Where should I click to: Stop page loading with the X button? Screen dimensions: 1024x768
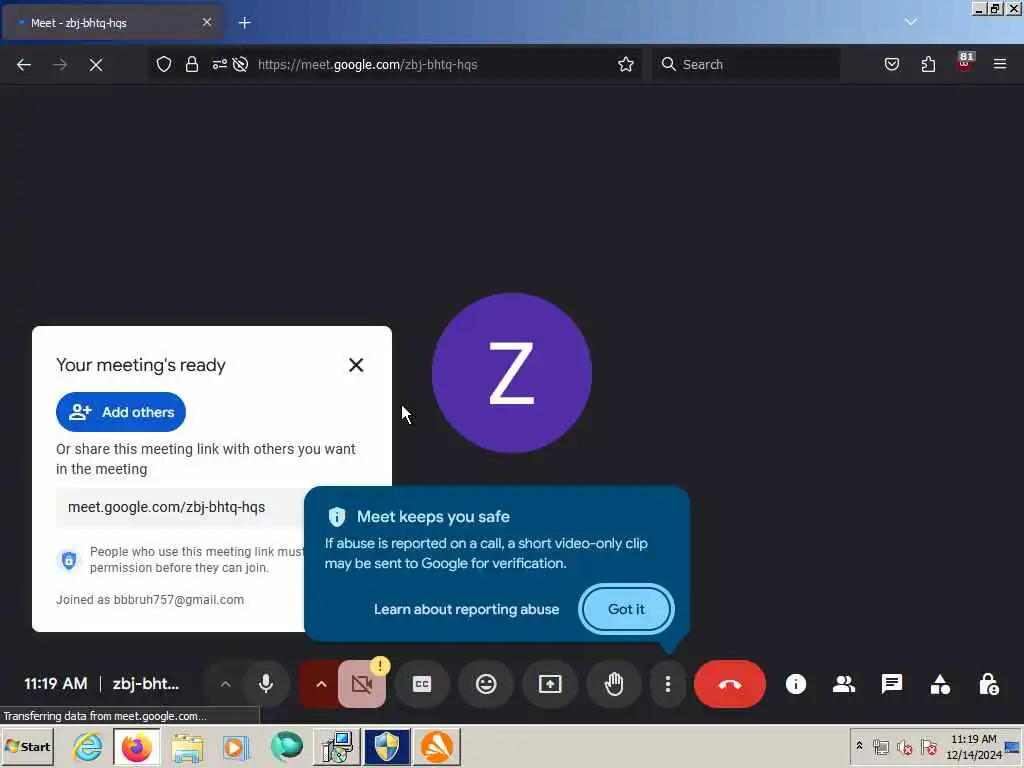pyautogui.click(x=96, y=64)
